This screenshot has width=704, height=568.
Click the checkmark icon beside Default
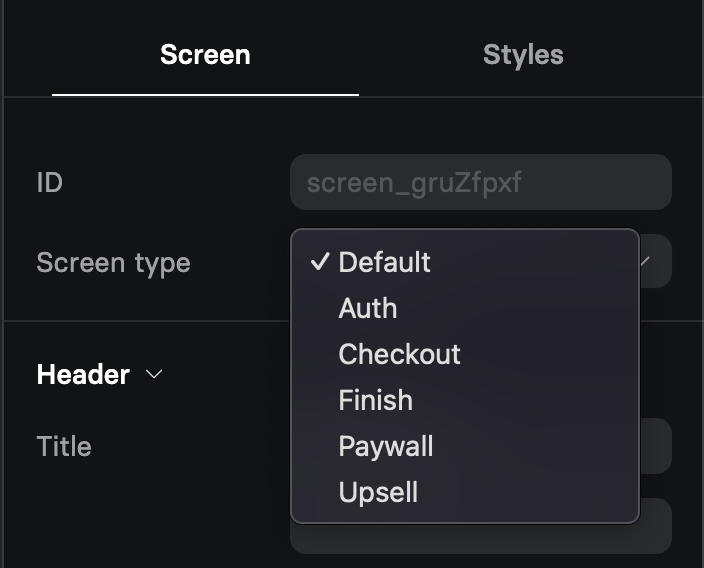tap(320, 262)
